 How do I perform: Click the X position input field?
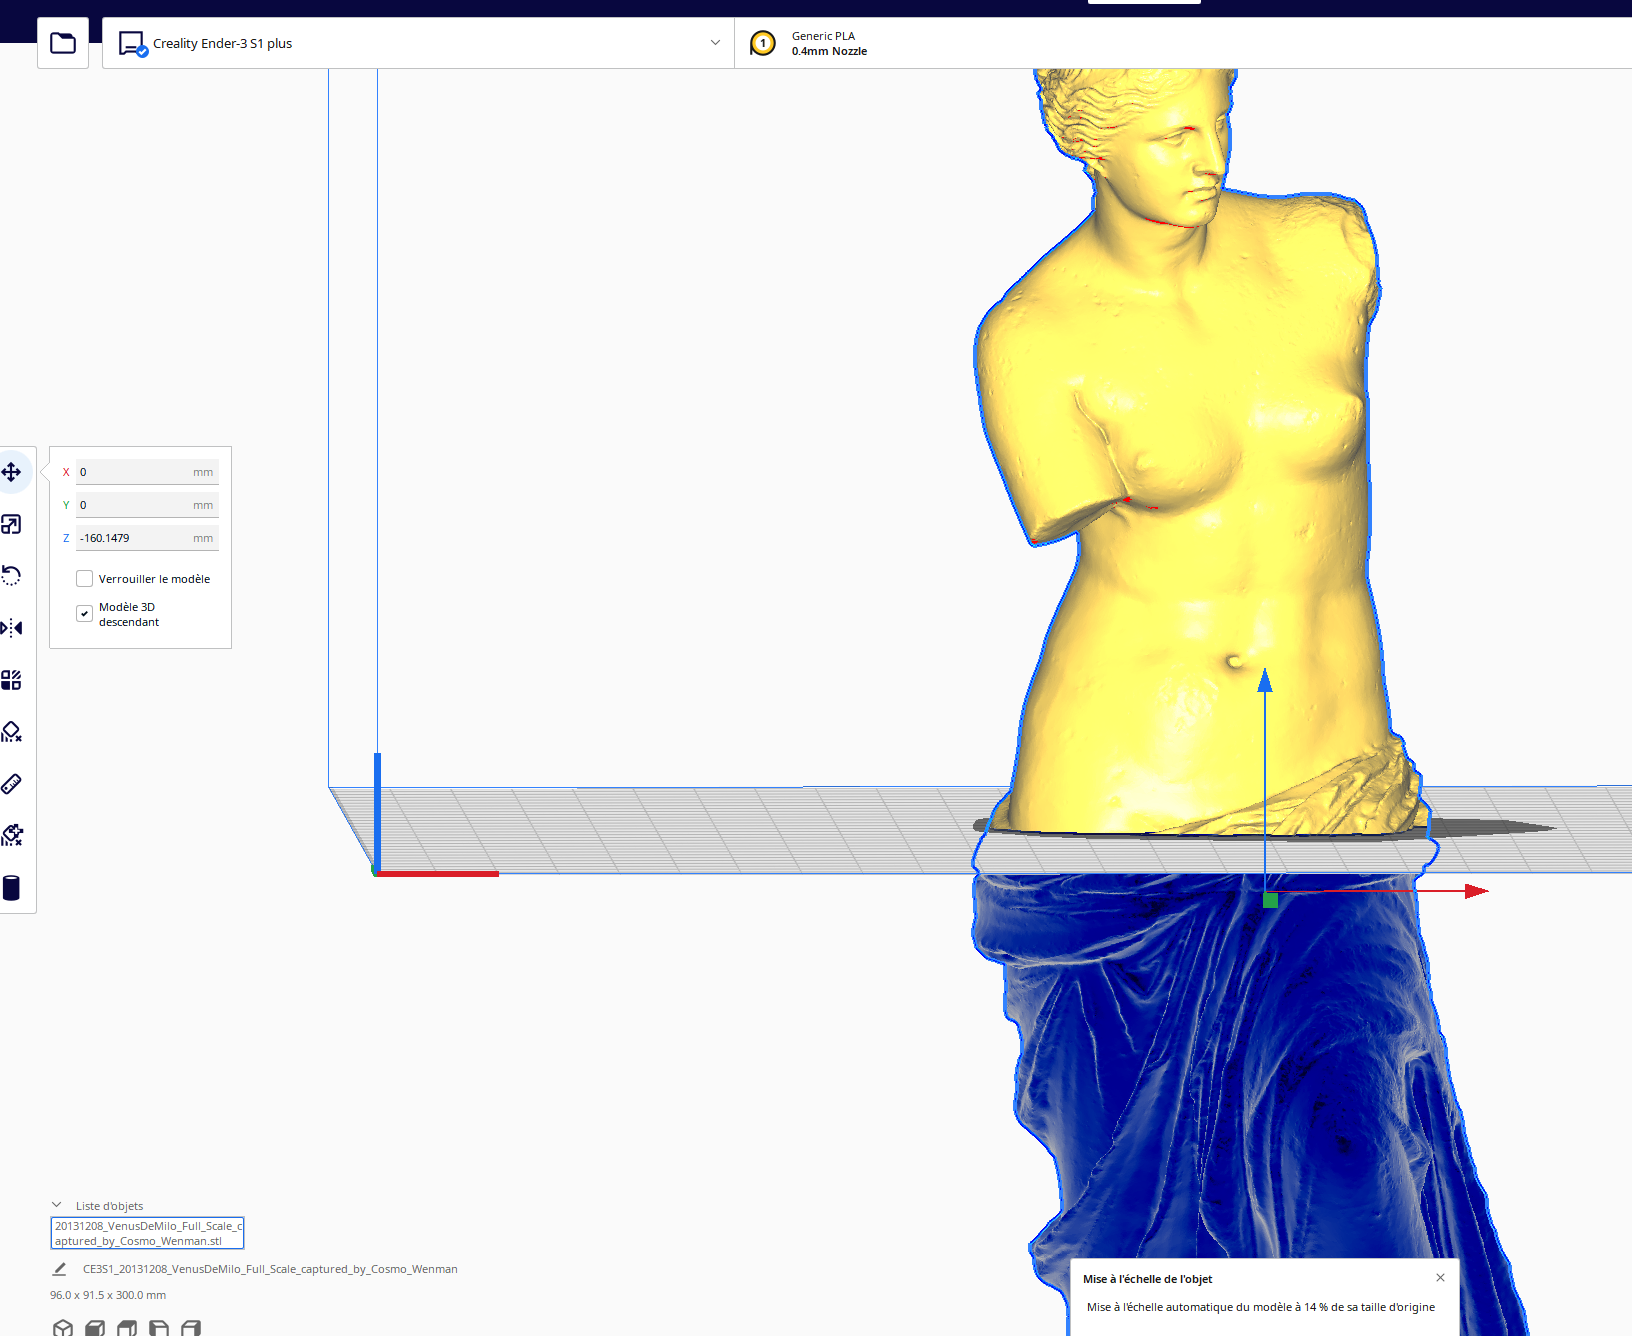click(147, 472)
